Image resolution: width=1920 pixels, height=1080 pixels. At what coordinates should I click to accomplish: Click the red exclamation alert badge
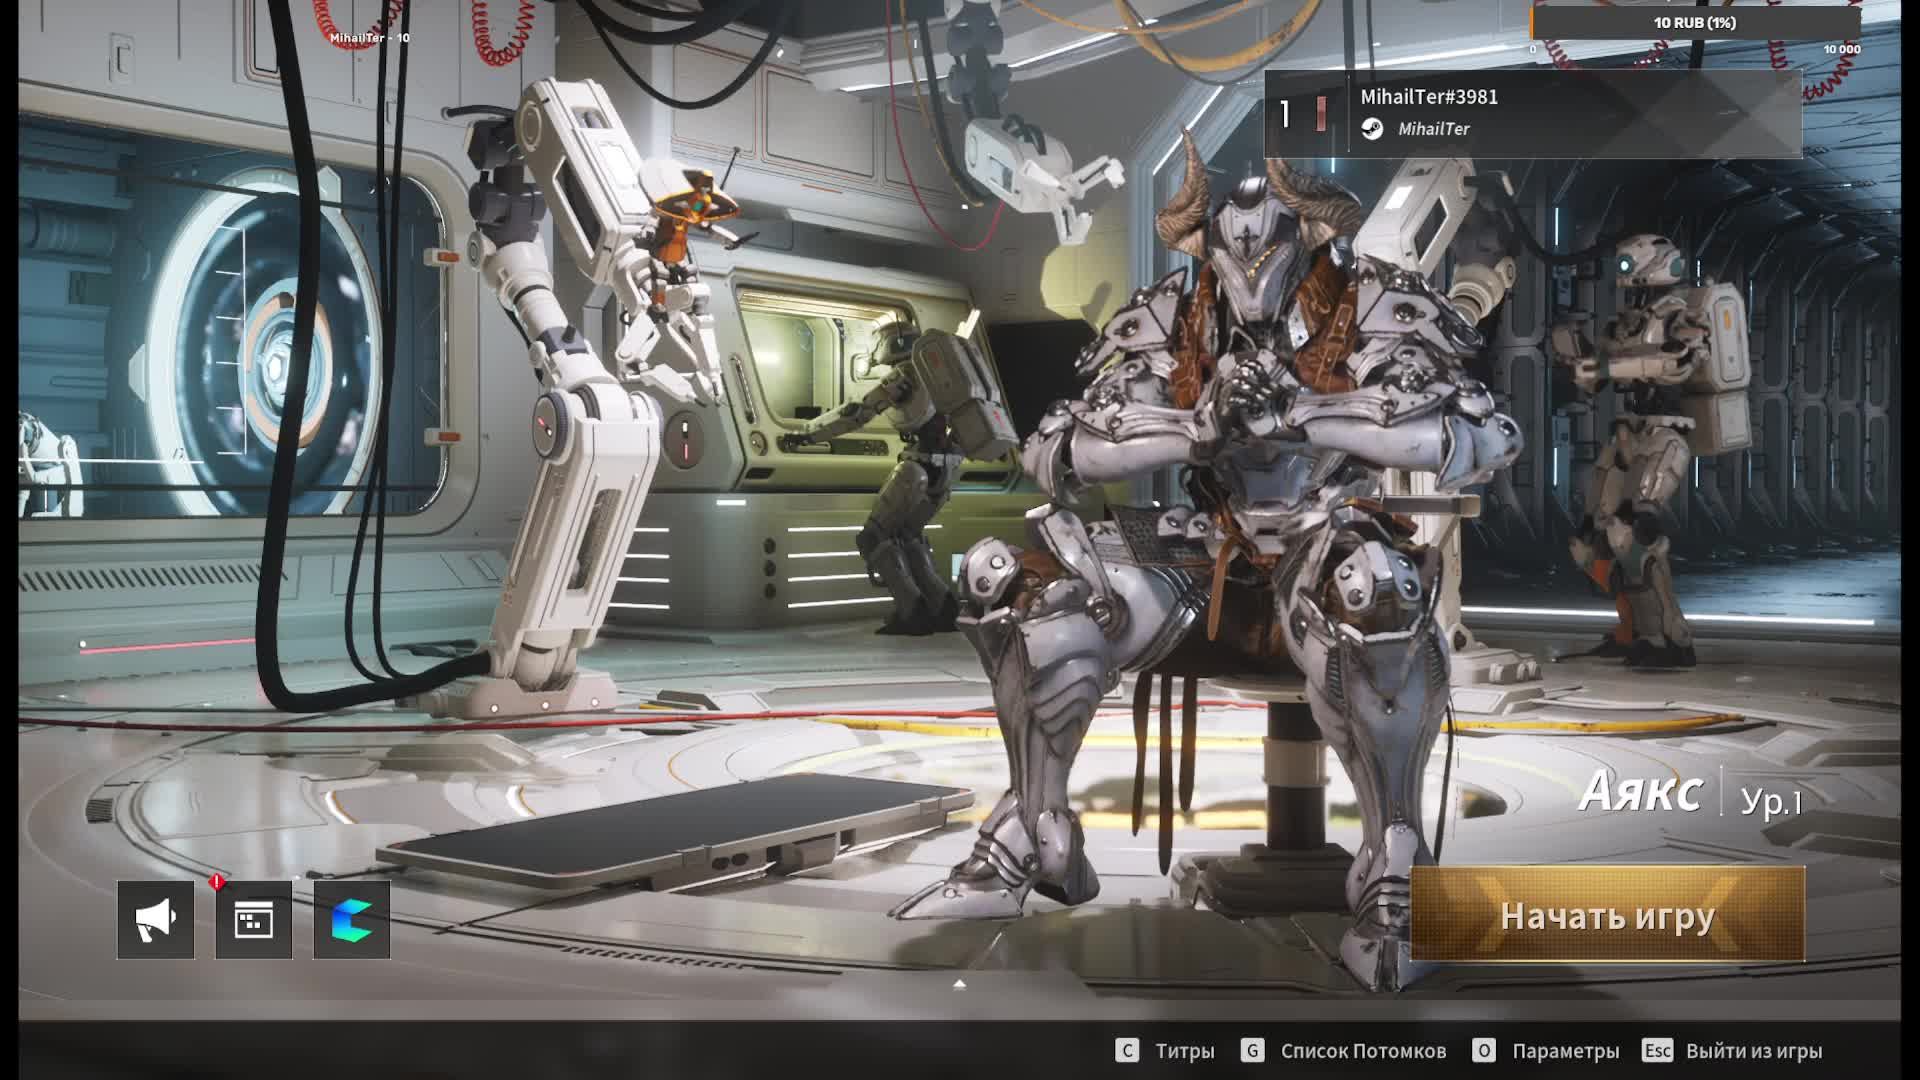pyautogui.click(x=216, y=882)
